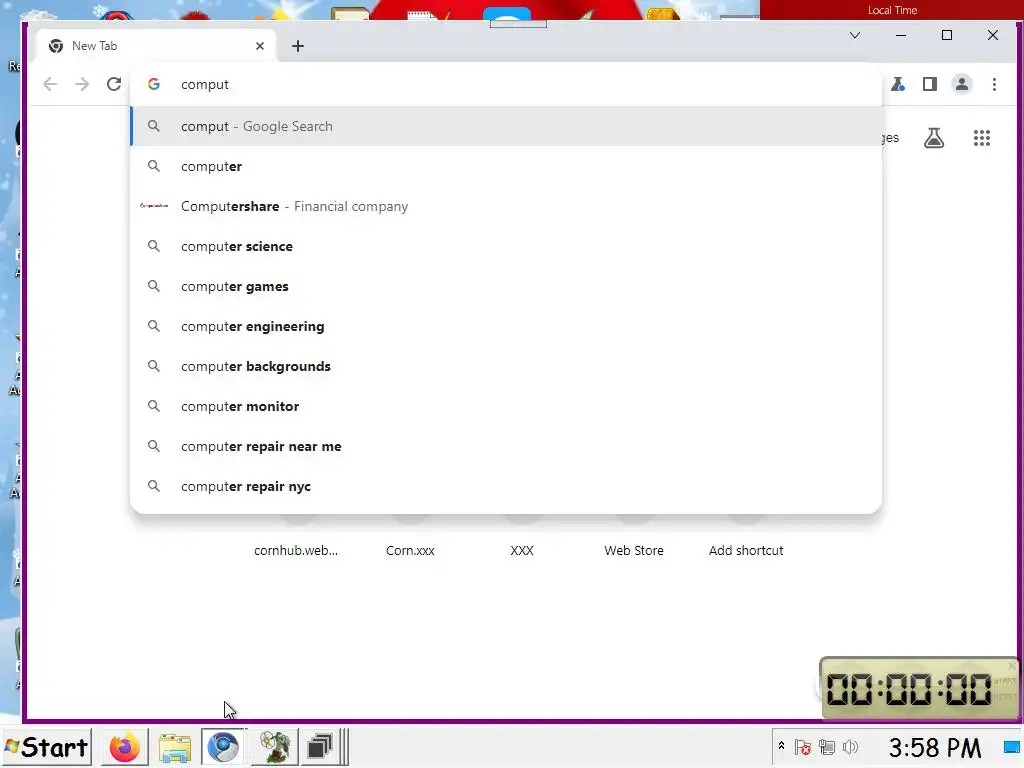
Task: Open a new tab with the plus button
Action: point(298,46)
